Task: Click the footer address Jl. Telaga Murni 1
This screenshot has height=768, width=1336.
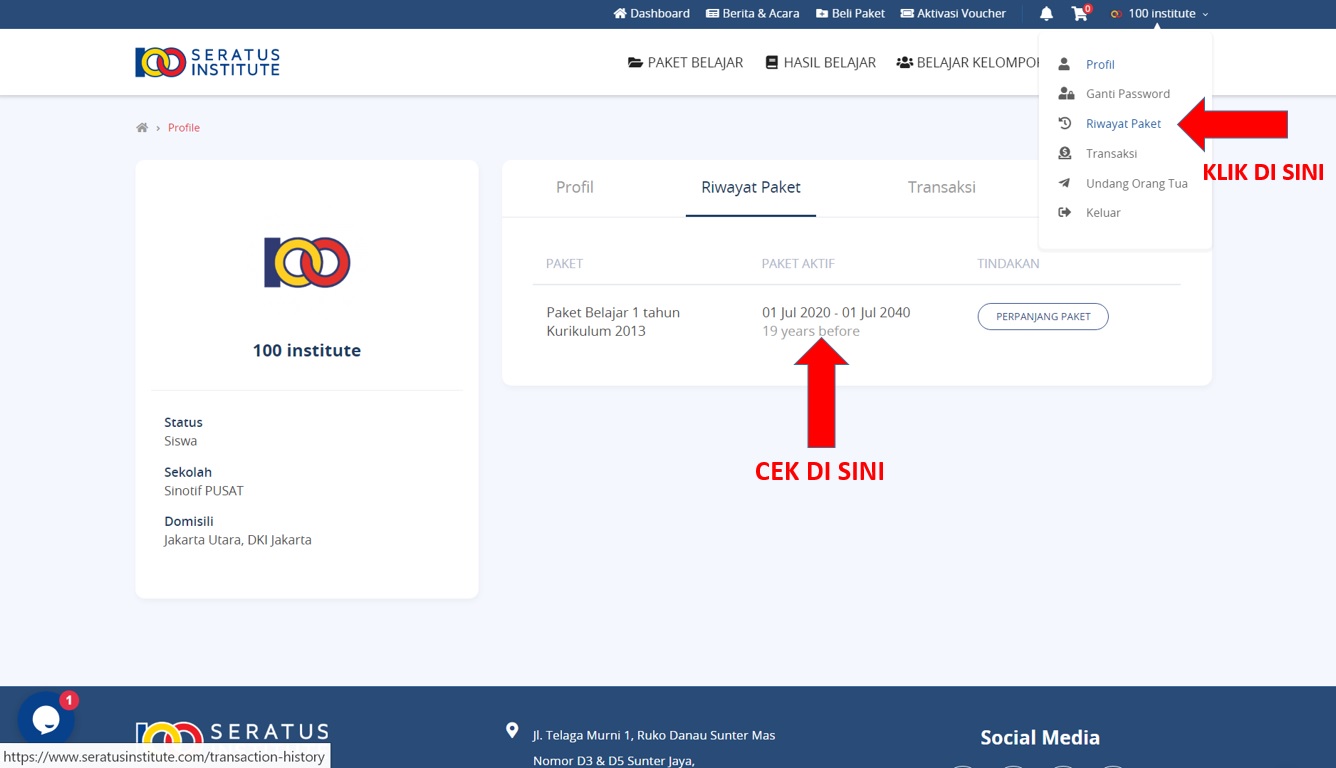Action: tap(654, 736)
